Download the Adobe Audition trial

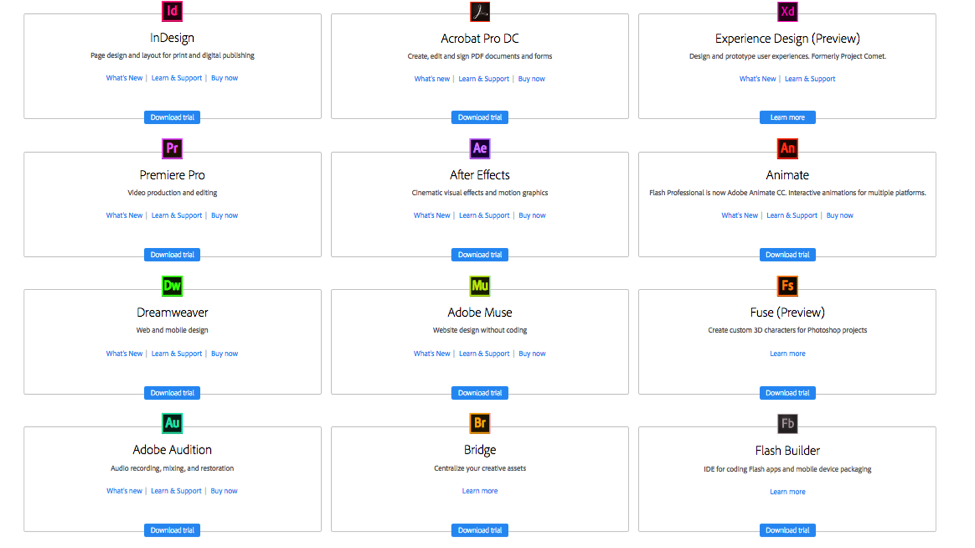172,531
